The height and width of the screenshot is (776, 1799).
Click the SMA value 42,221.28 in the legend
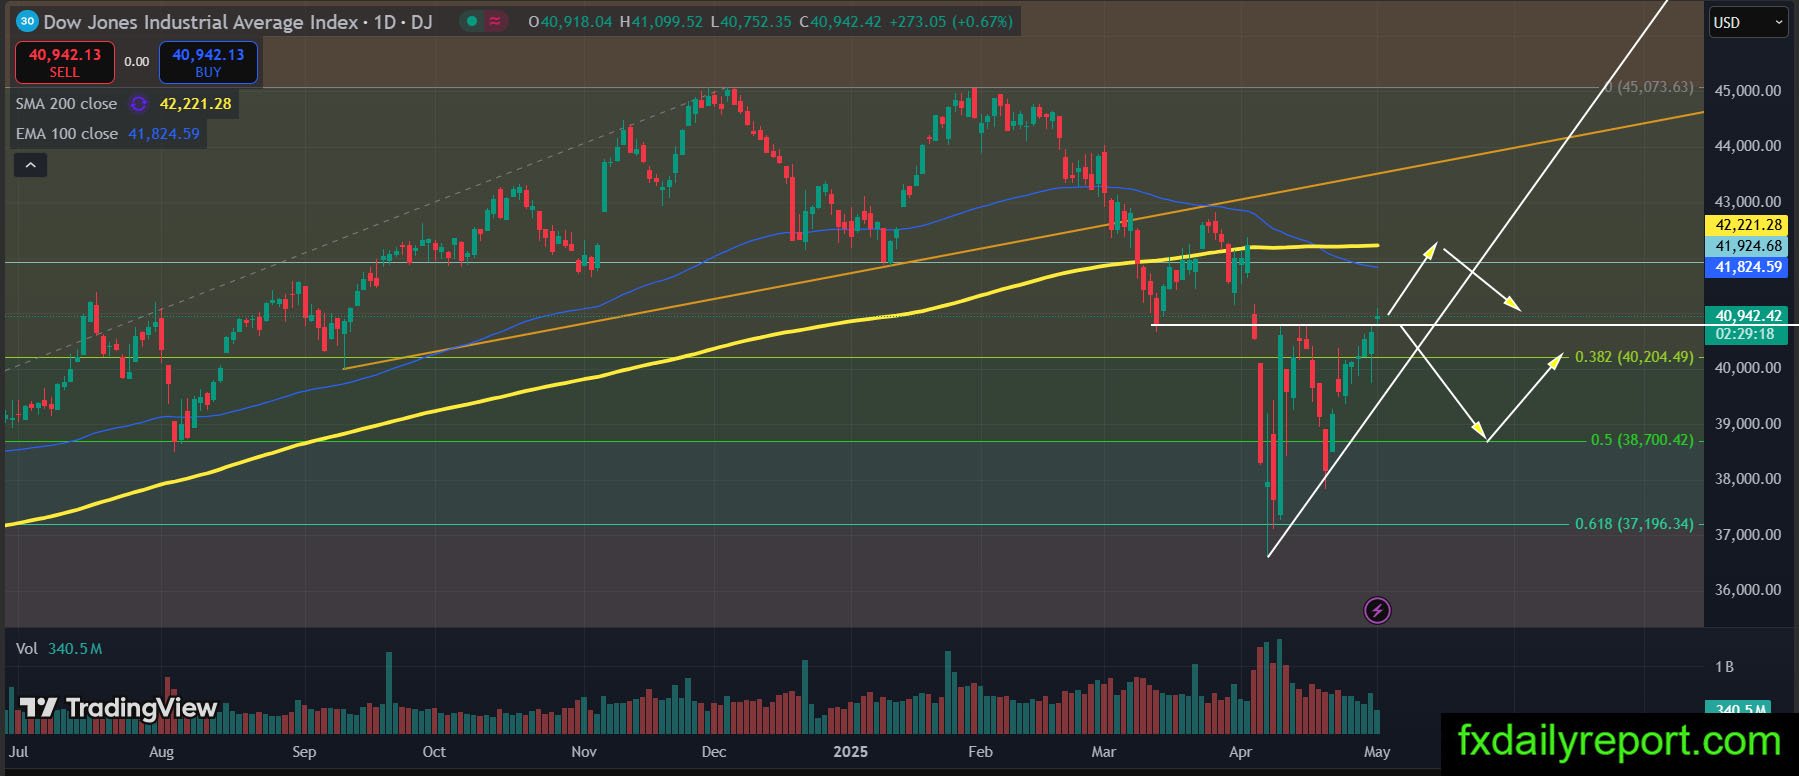[x=196, y=104]
